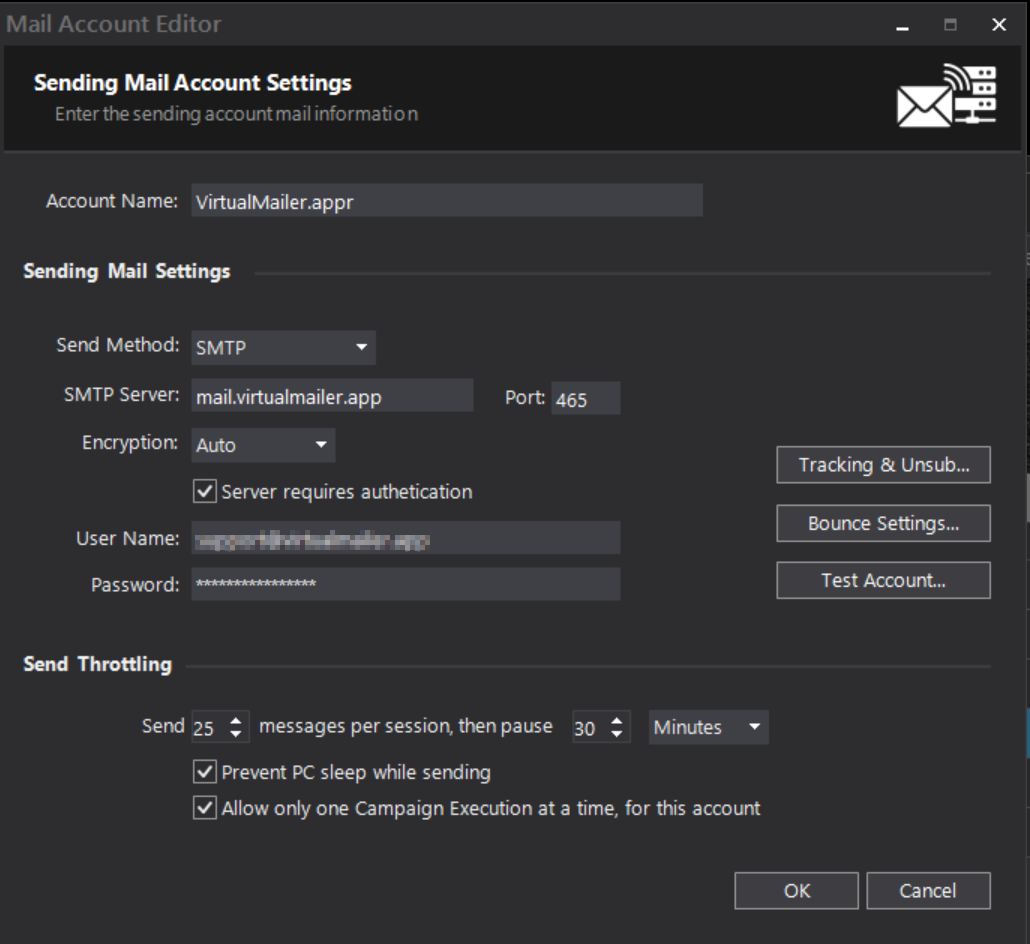Increase pause duration with up arrow

click(x=616, y=720)
